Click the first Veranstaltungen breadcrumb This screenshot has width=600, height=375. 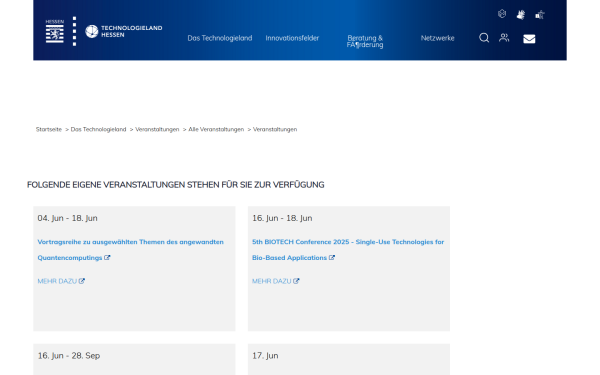157,129
